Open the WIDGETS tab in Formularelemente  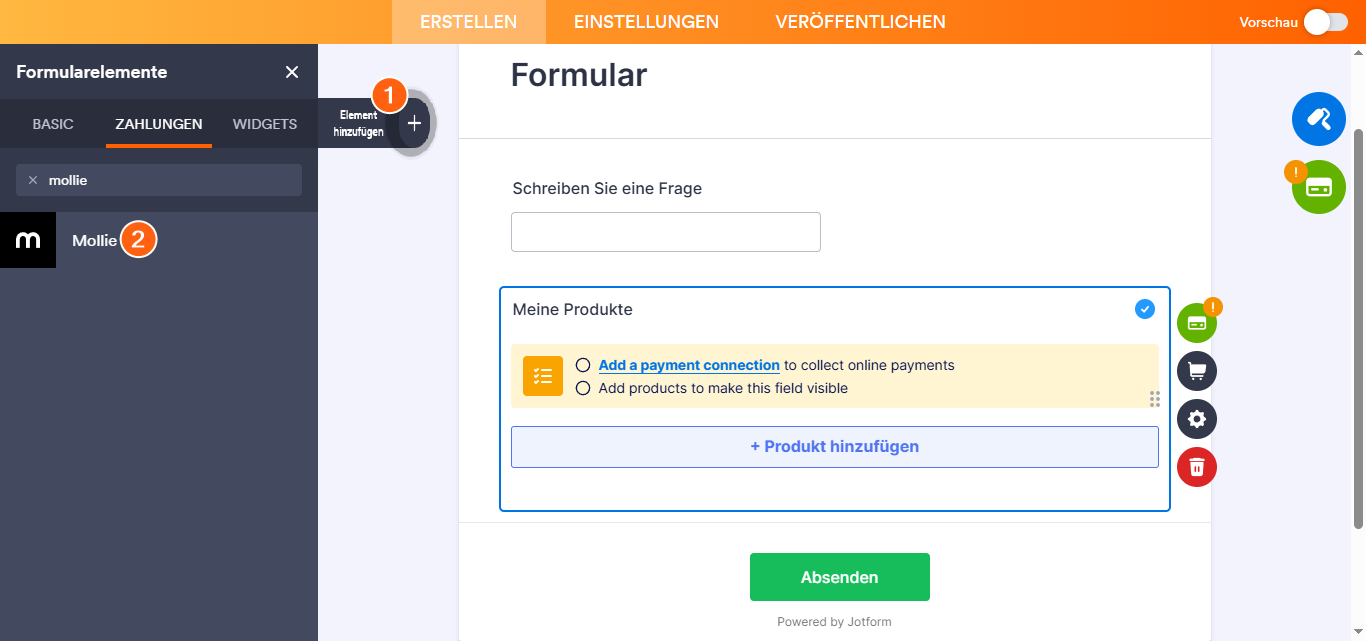(x=264, y=124)
